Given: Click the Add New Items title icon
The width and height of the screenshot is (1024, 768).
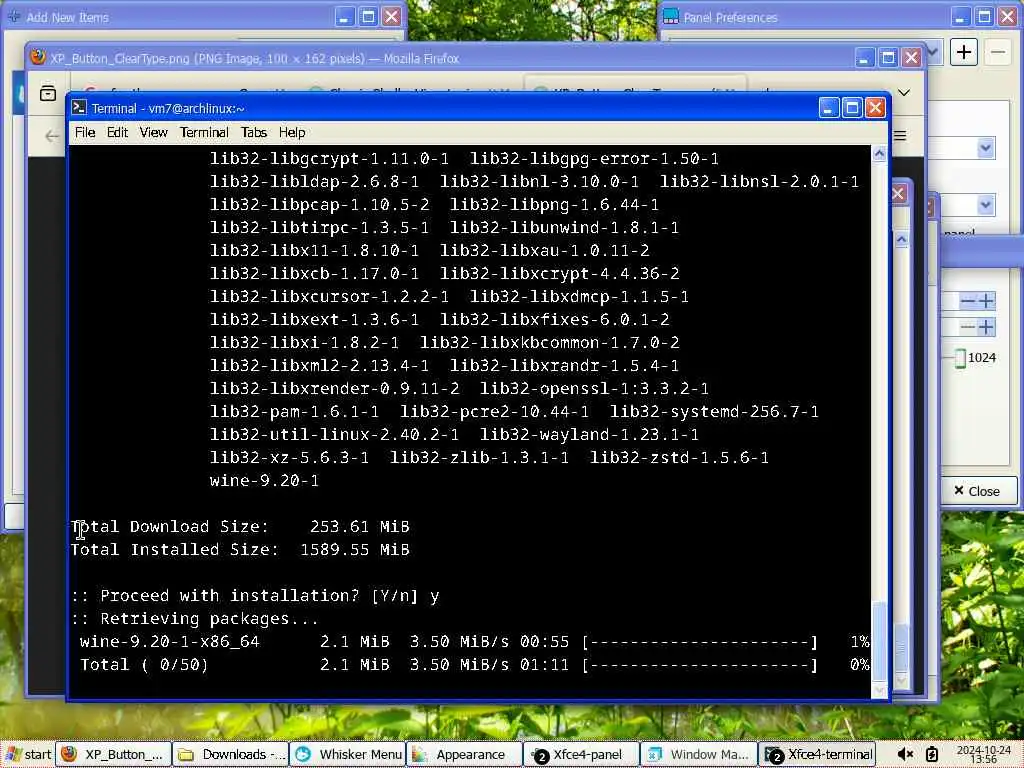Looking at the screenshot, I should pos(14,17).
